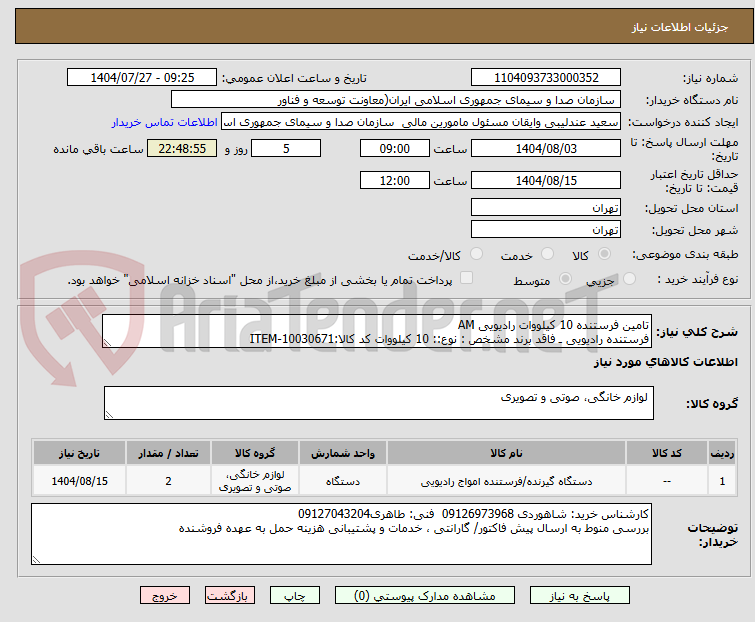Click the table date cell 1404/08/15
Viewport: 755px width, 622px height.
point(79,481)
